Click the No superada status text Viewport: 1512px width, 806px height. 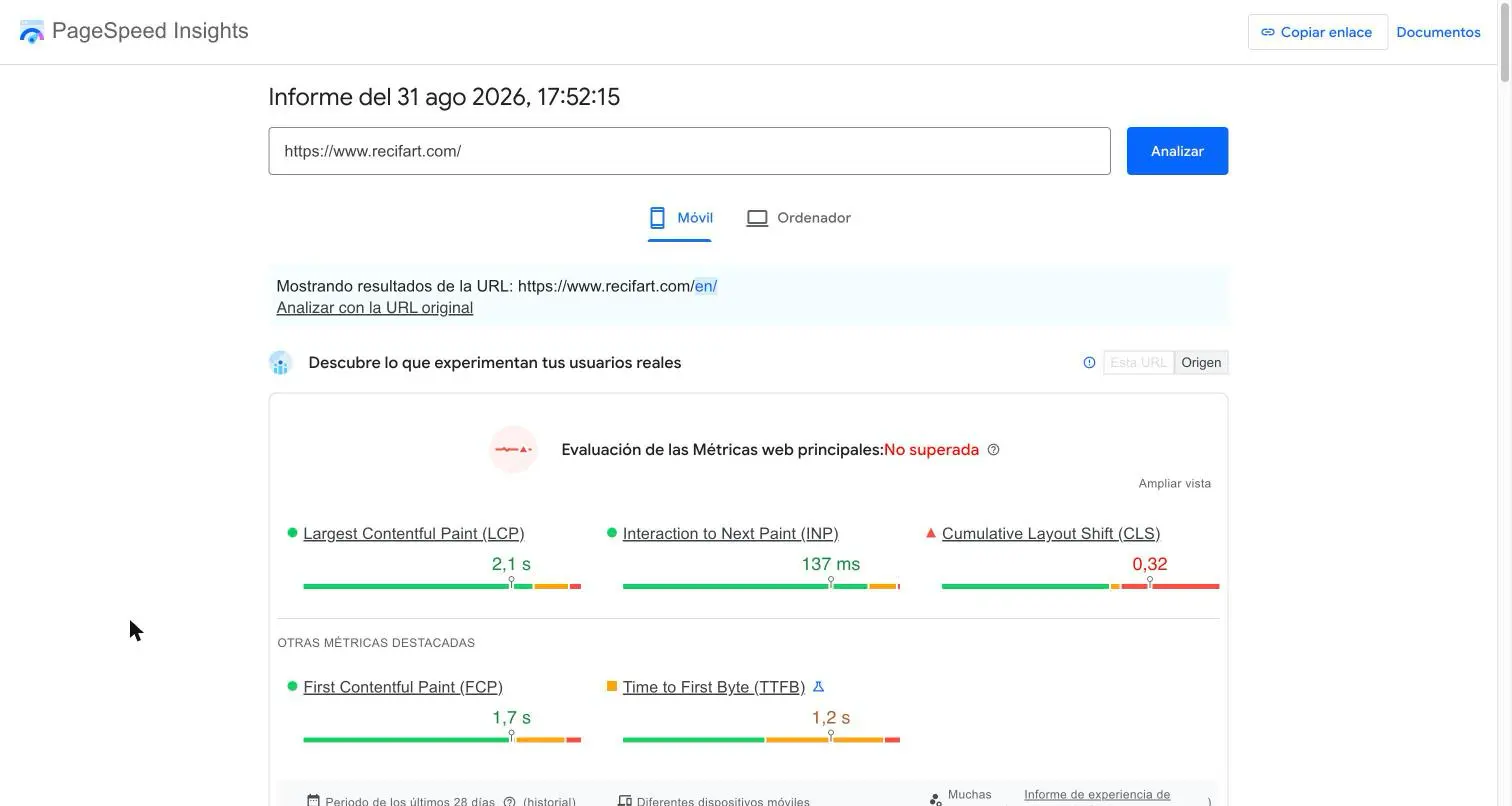coord(931,450)
